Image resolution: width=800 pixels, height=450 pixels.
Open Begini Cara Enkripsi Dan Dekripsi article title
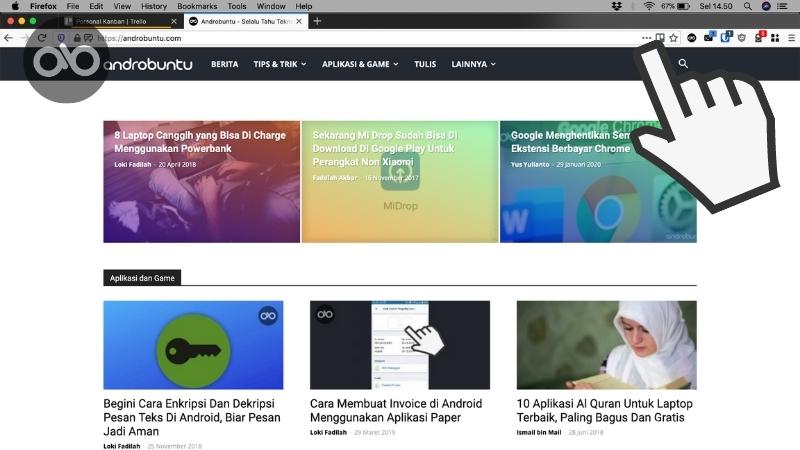click(x=192, y=417)
